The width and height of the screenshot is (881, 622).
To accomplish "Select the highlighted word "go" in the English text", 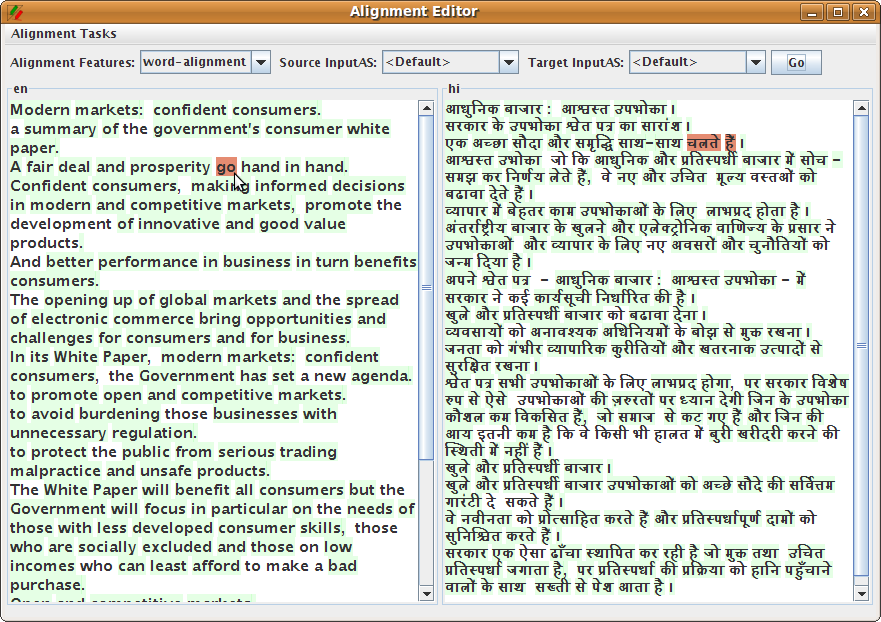I will pos(226,167).
